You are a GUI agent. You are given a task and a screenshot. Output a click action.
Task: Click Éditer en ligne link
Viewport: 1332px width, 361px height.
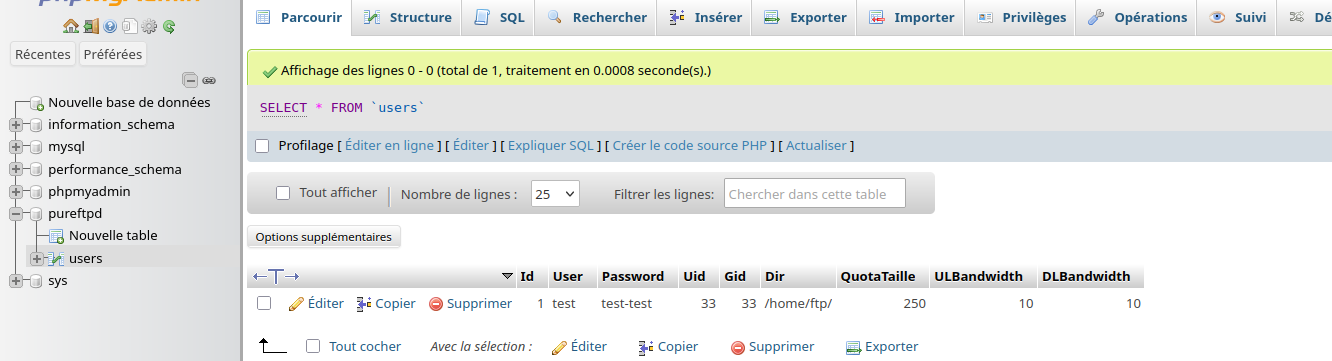pos(389,146)
